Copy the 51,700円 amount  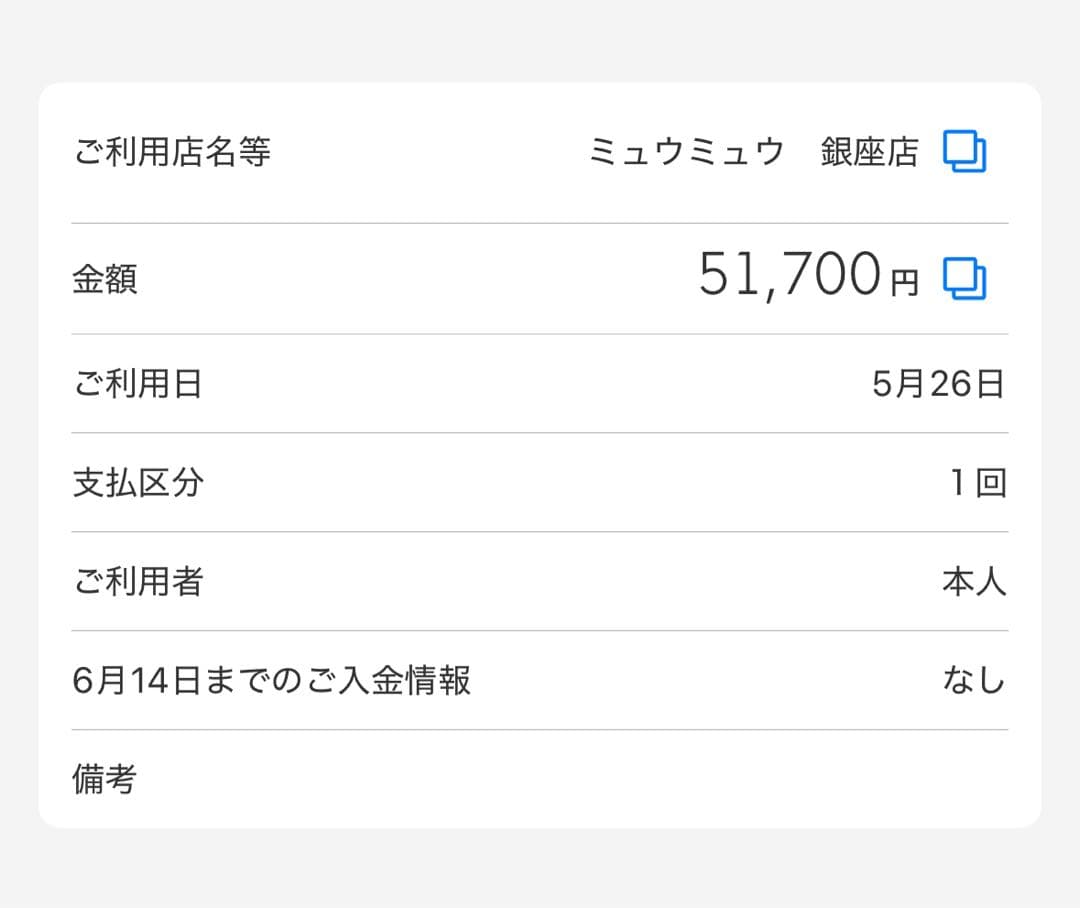coord(964,279)
